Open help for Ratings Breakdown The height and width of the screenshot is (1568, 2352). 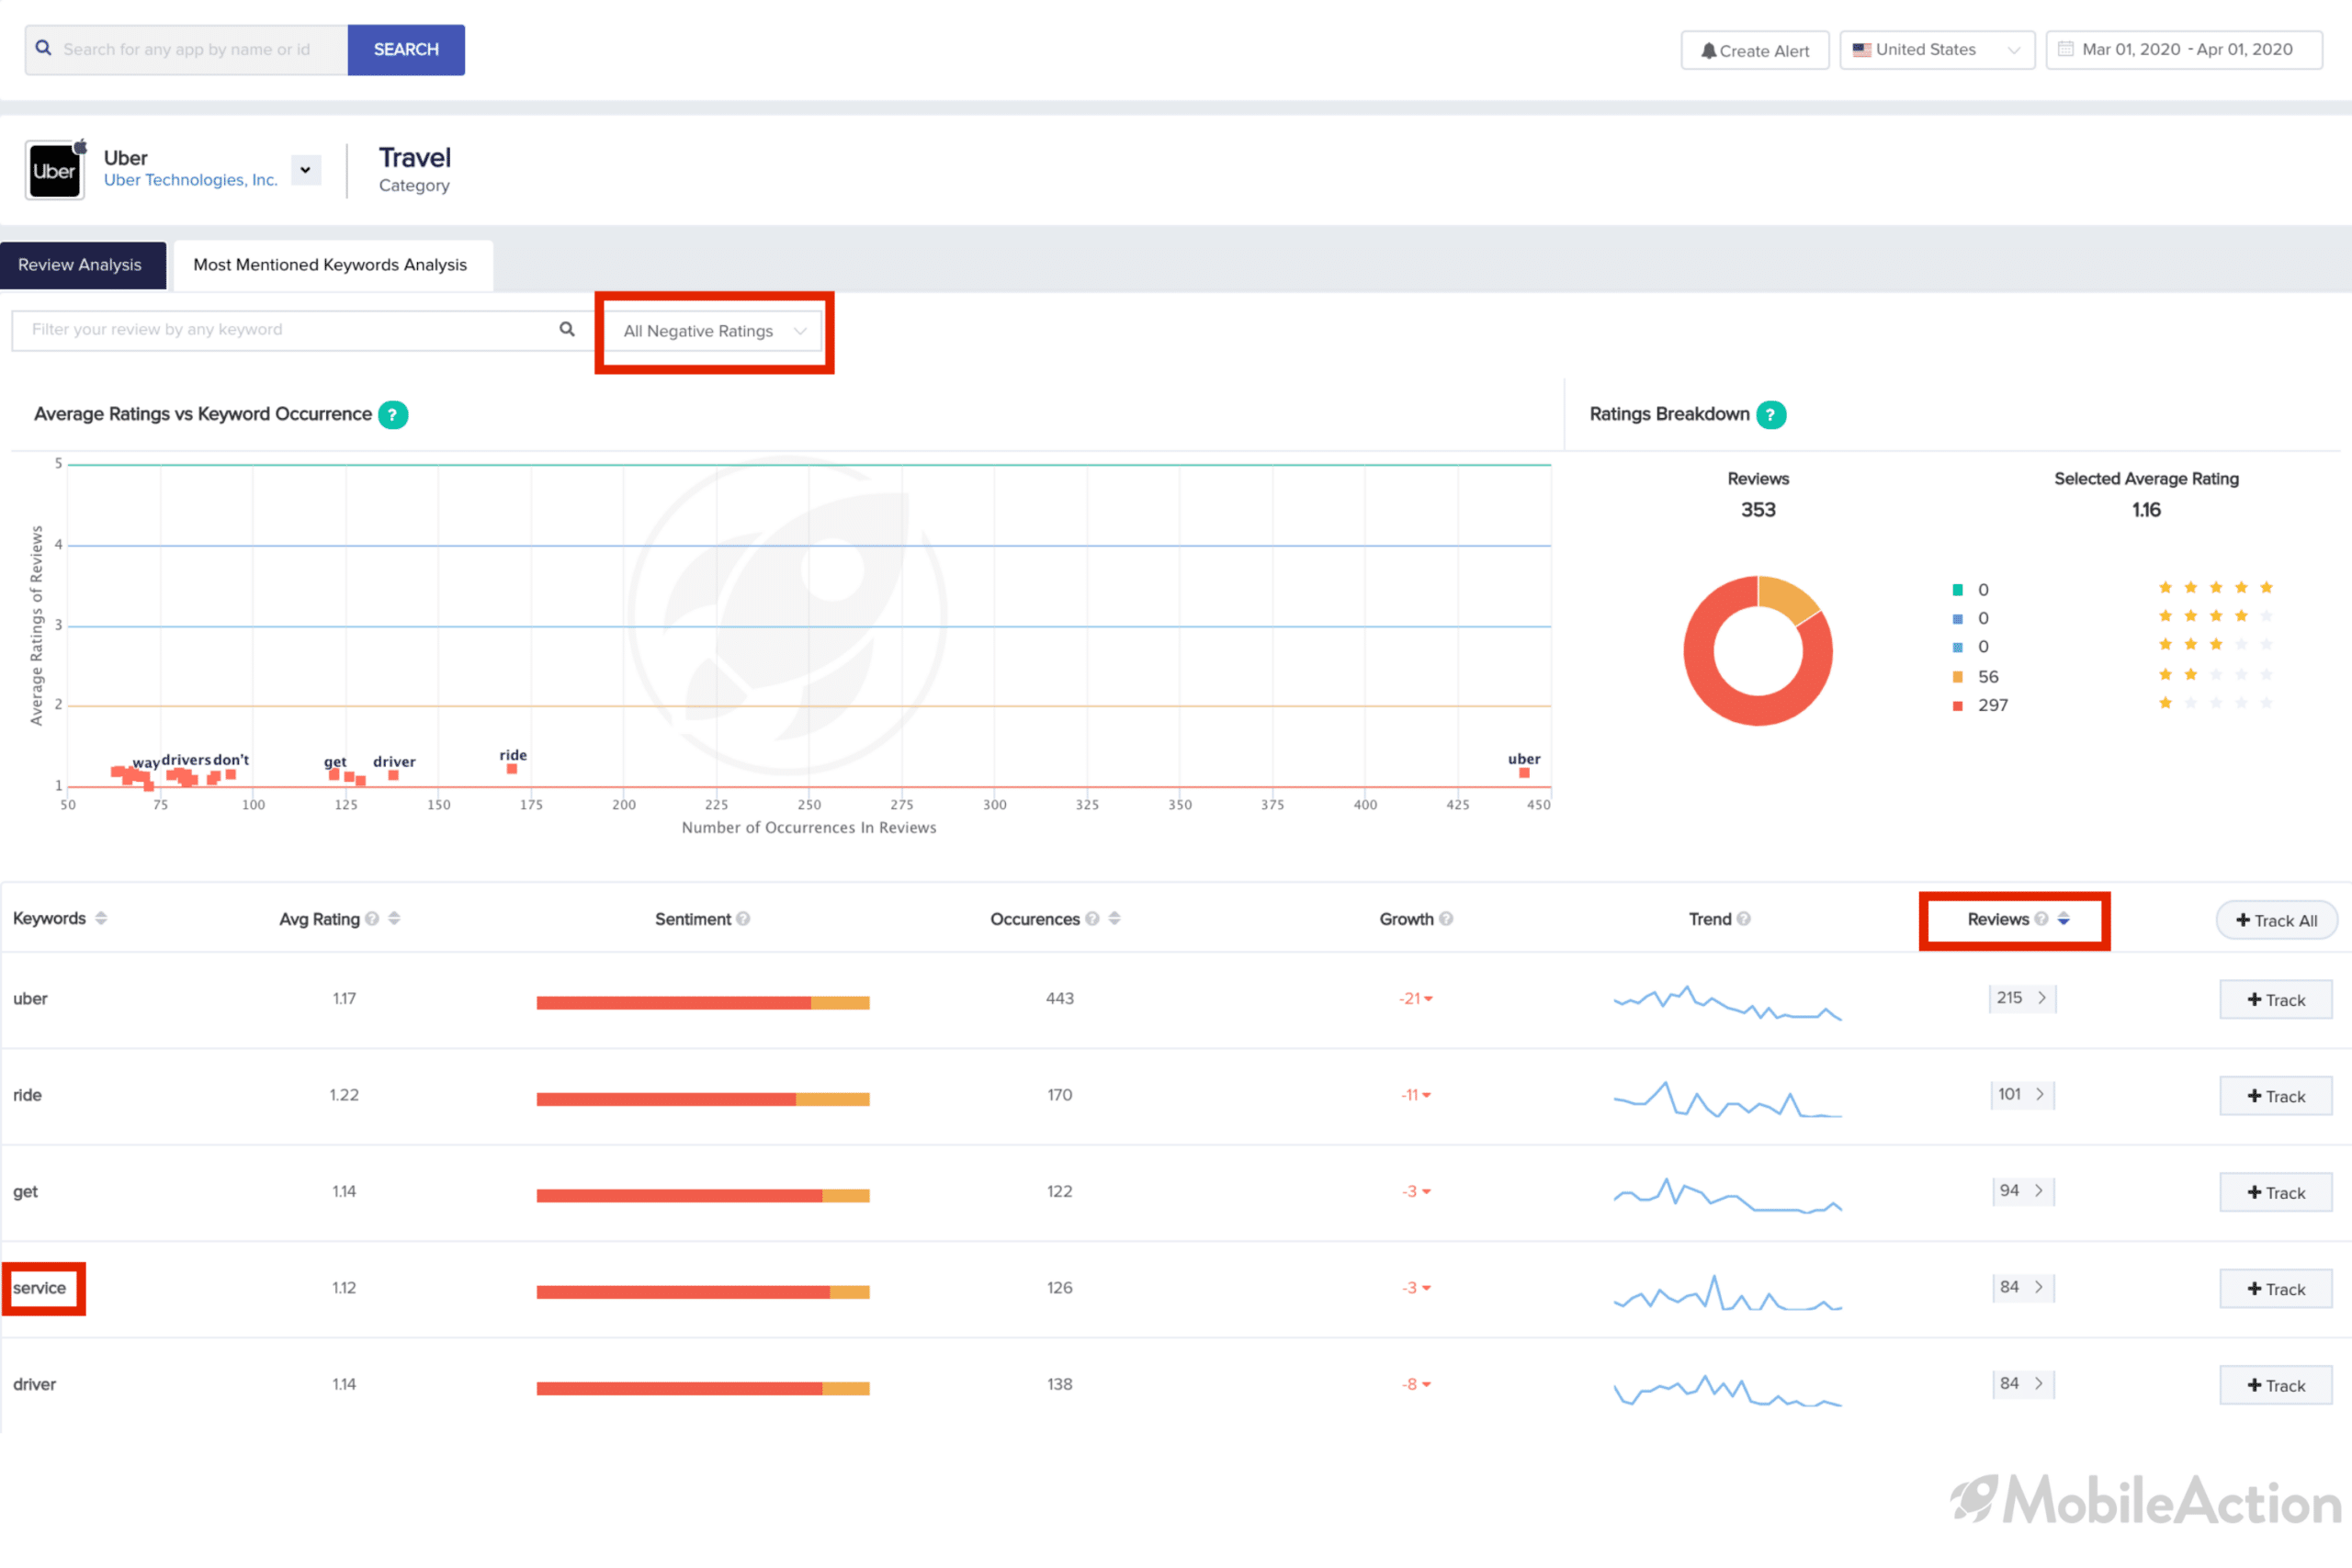point(1771,414)
